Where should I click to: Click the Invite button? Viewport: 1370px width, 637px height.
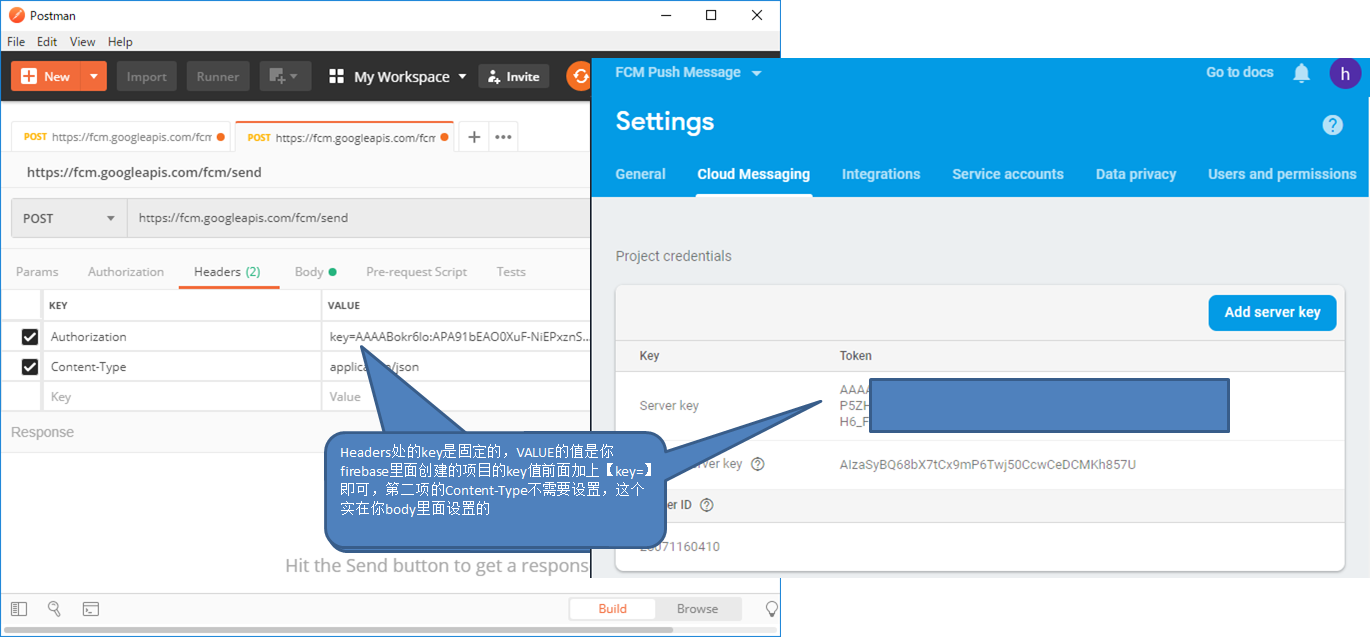click(514, 76)
